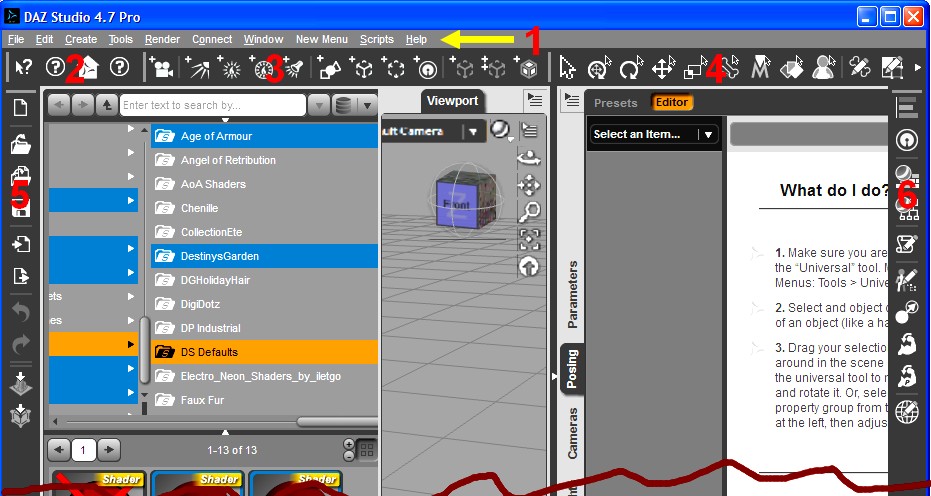Go back in the content browser
This screenshot has width=931, height=496.
point(58,105)
